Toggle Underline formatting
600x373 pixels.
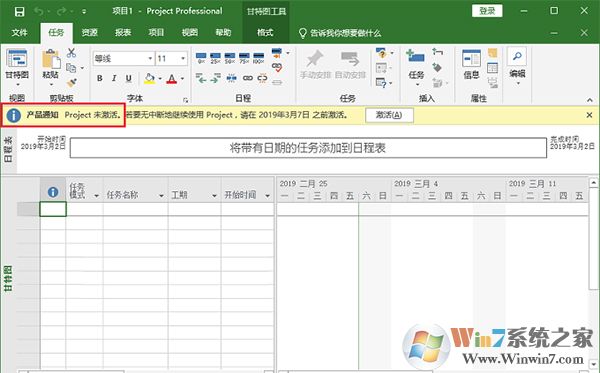129,78
